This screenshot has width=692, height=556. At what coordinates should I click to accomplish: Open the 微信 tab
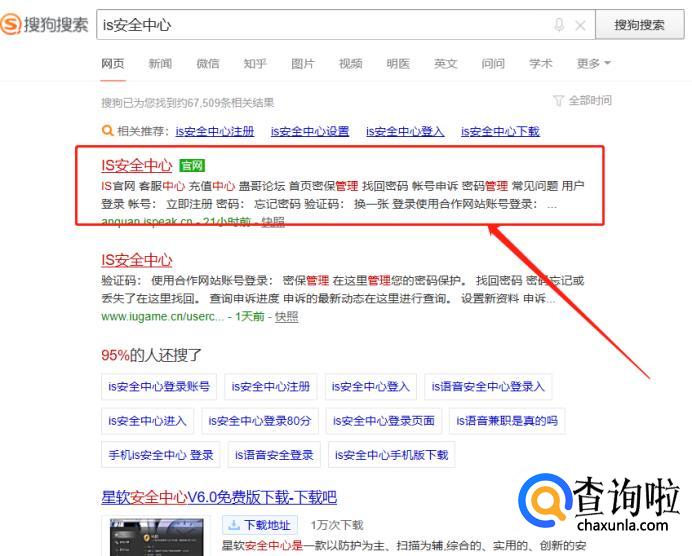pyautogui.click(x=208, y=64)
